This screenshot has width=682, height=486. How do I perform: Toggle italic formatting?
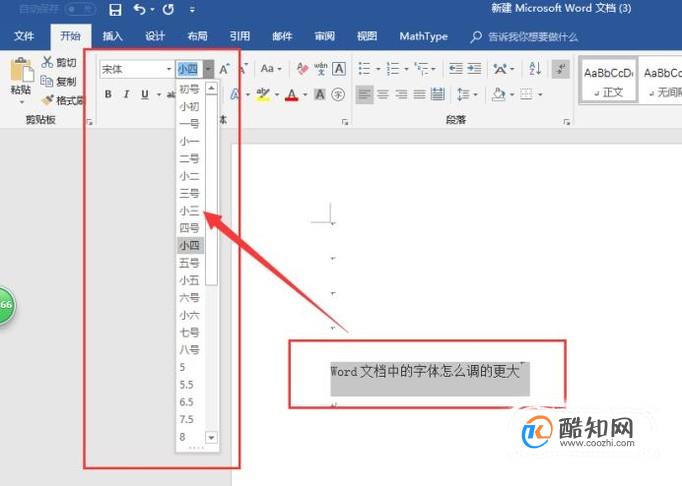(x=127, y=94)
